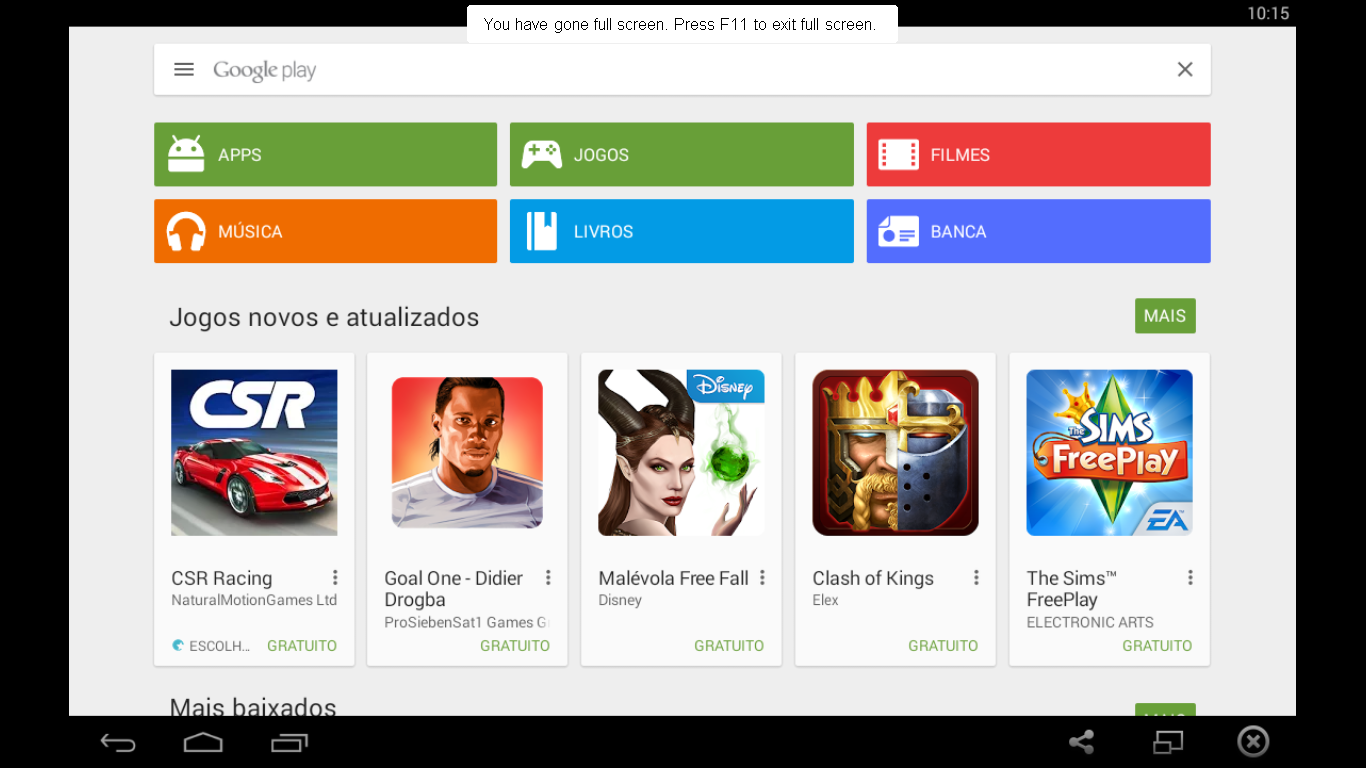Screen dimensions: 1366x768
Task: Open the Clash of Kings app artwork
Action: [x=895, y=453]
